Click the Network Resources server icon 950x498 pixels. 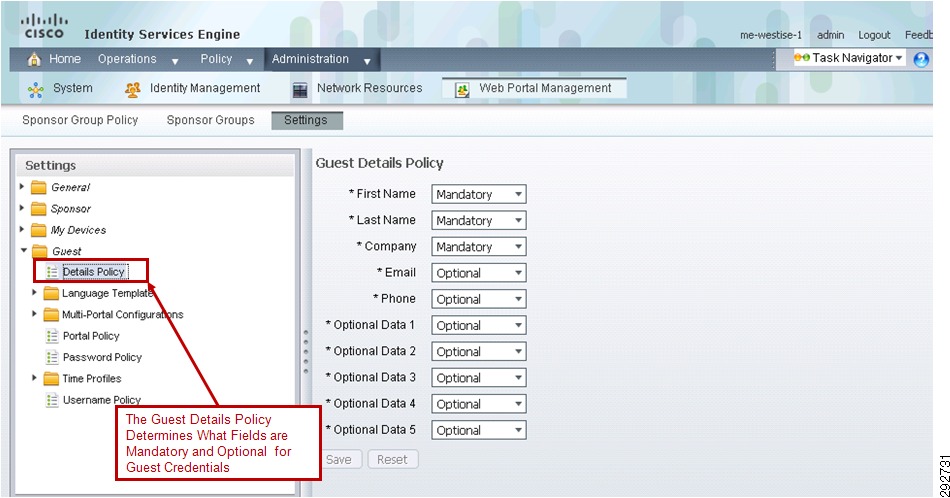pos(300,90)
